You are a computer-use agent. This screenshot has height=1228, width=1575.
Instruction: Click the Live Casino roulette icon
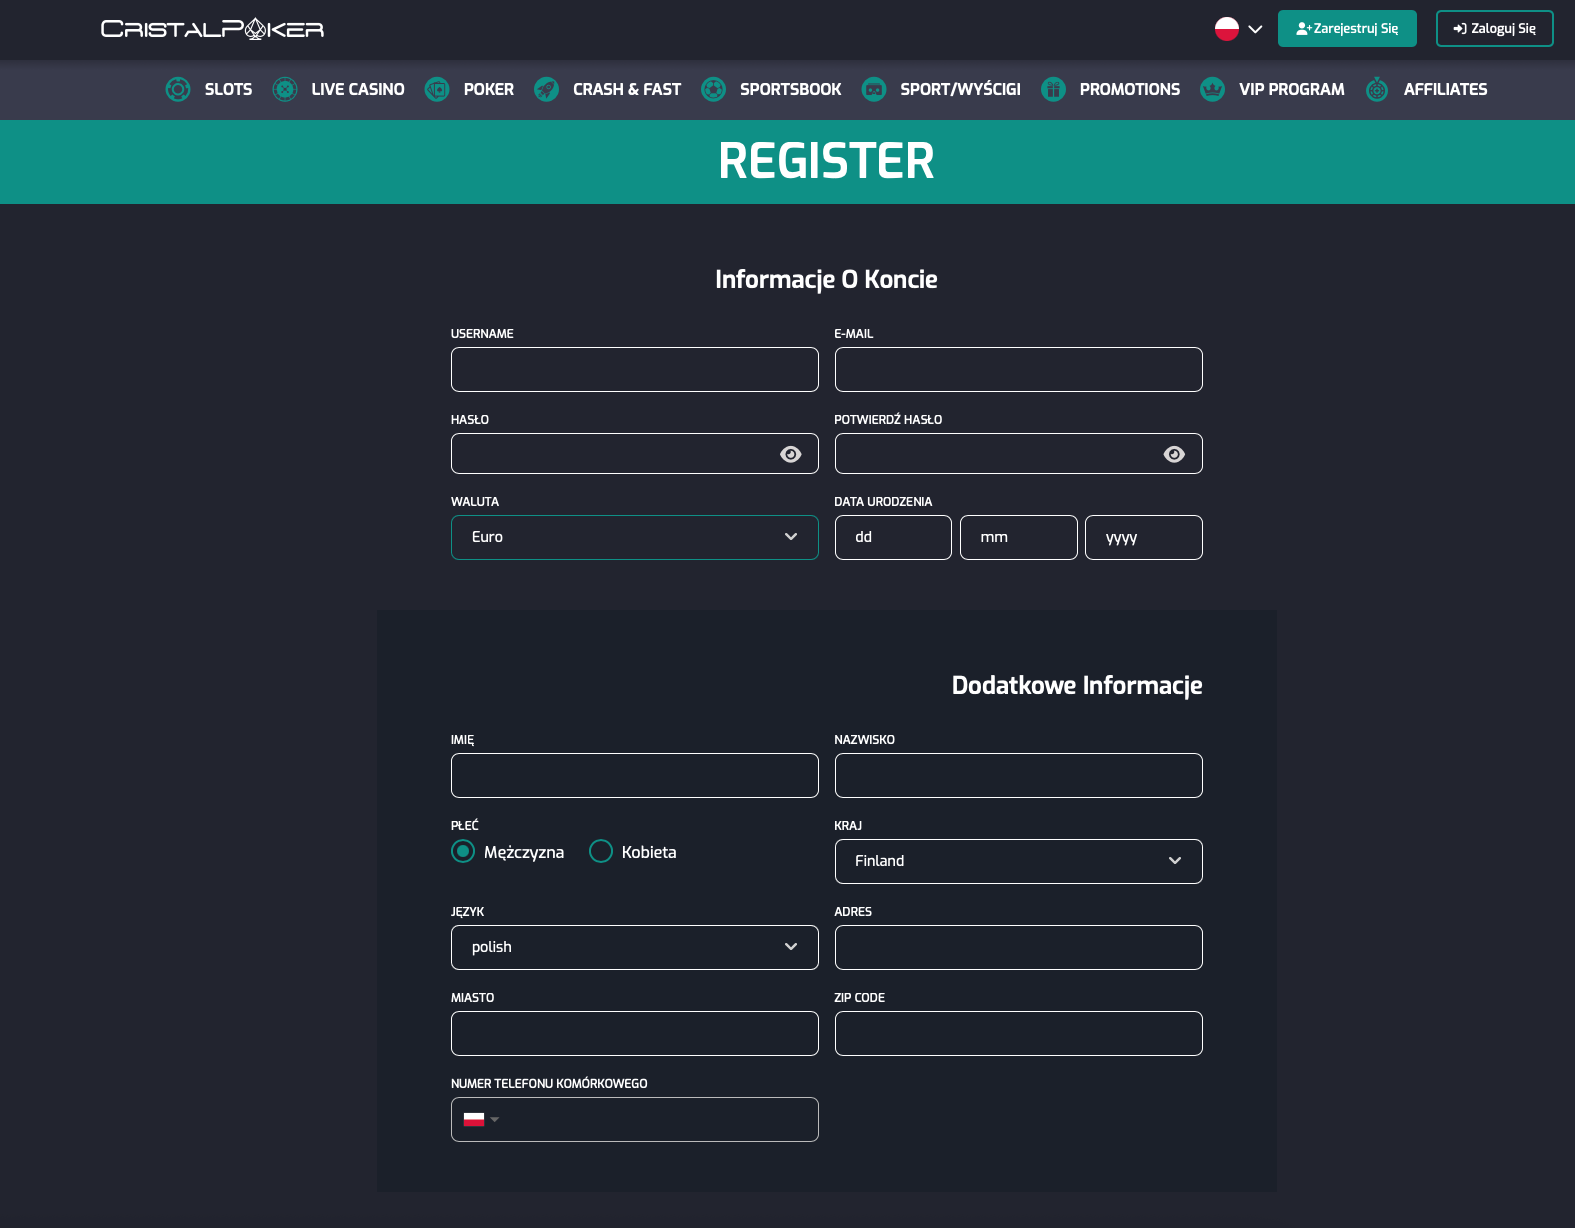point(285,89)
